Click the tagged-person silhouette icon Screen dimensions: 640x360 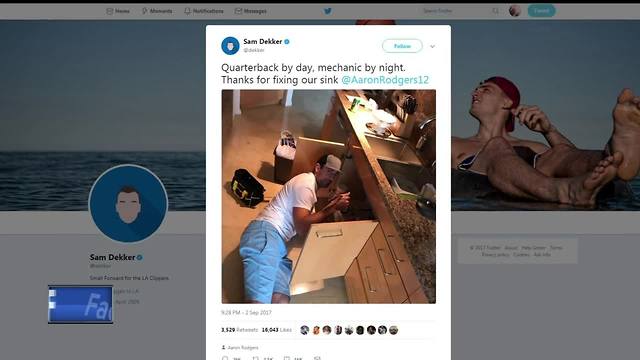[x=223, y=348]
